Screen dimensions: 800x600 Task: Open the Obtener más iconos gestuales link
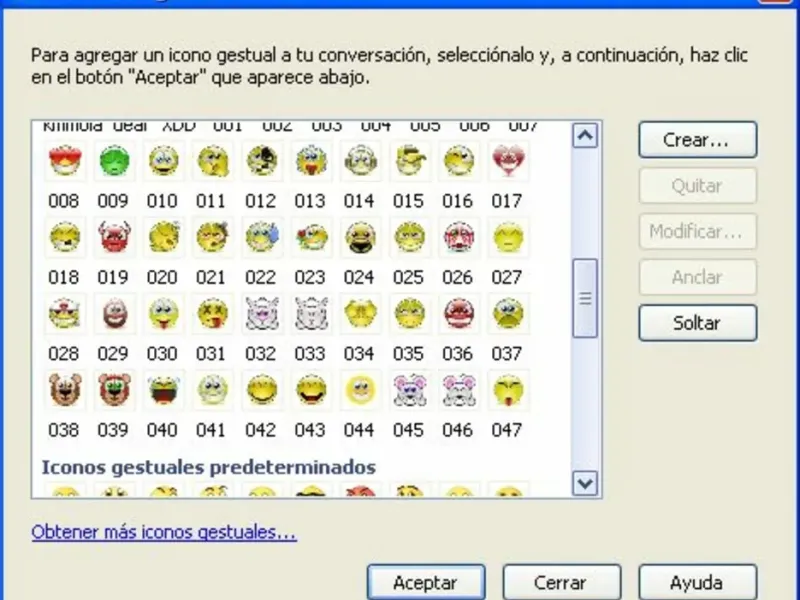coord(164,532)
